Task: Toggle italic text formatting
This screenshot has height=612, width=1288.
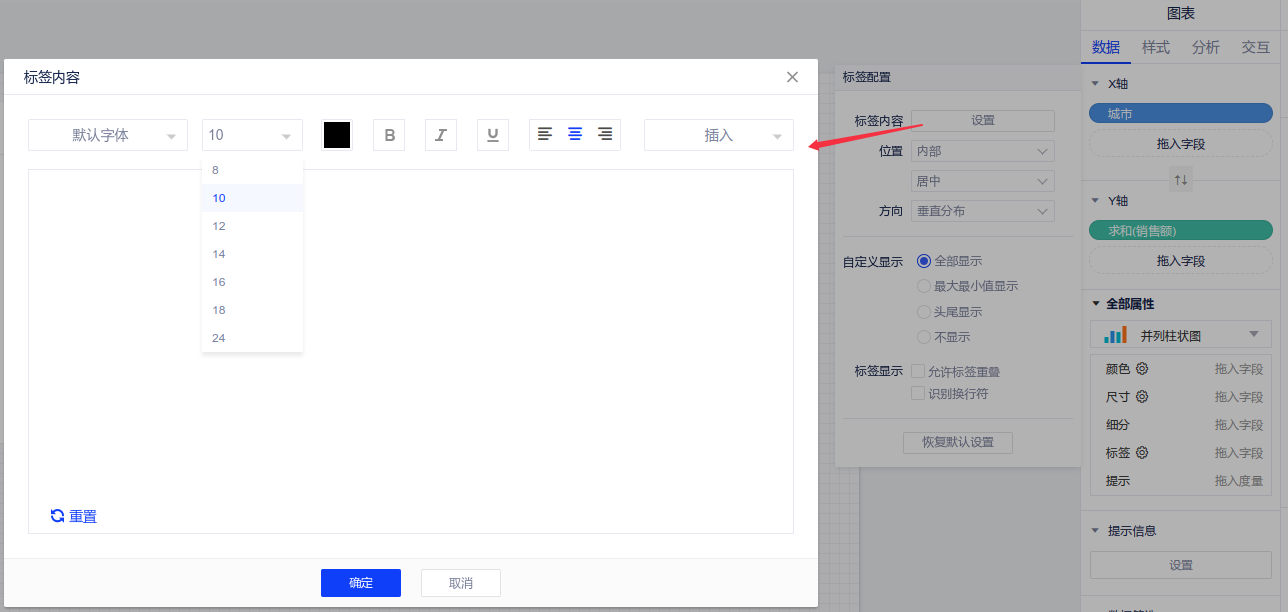Action: tap(441, 135)
